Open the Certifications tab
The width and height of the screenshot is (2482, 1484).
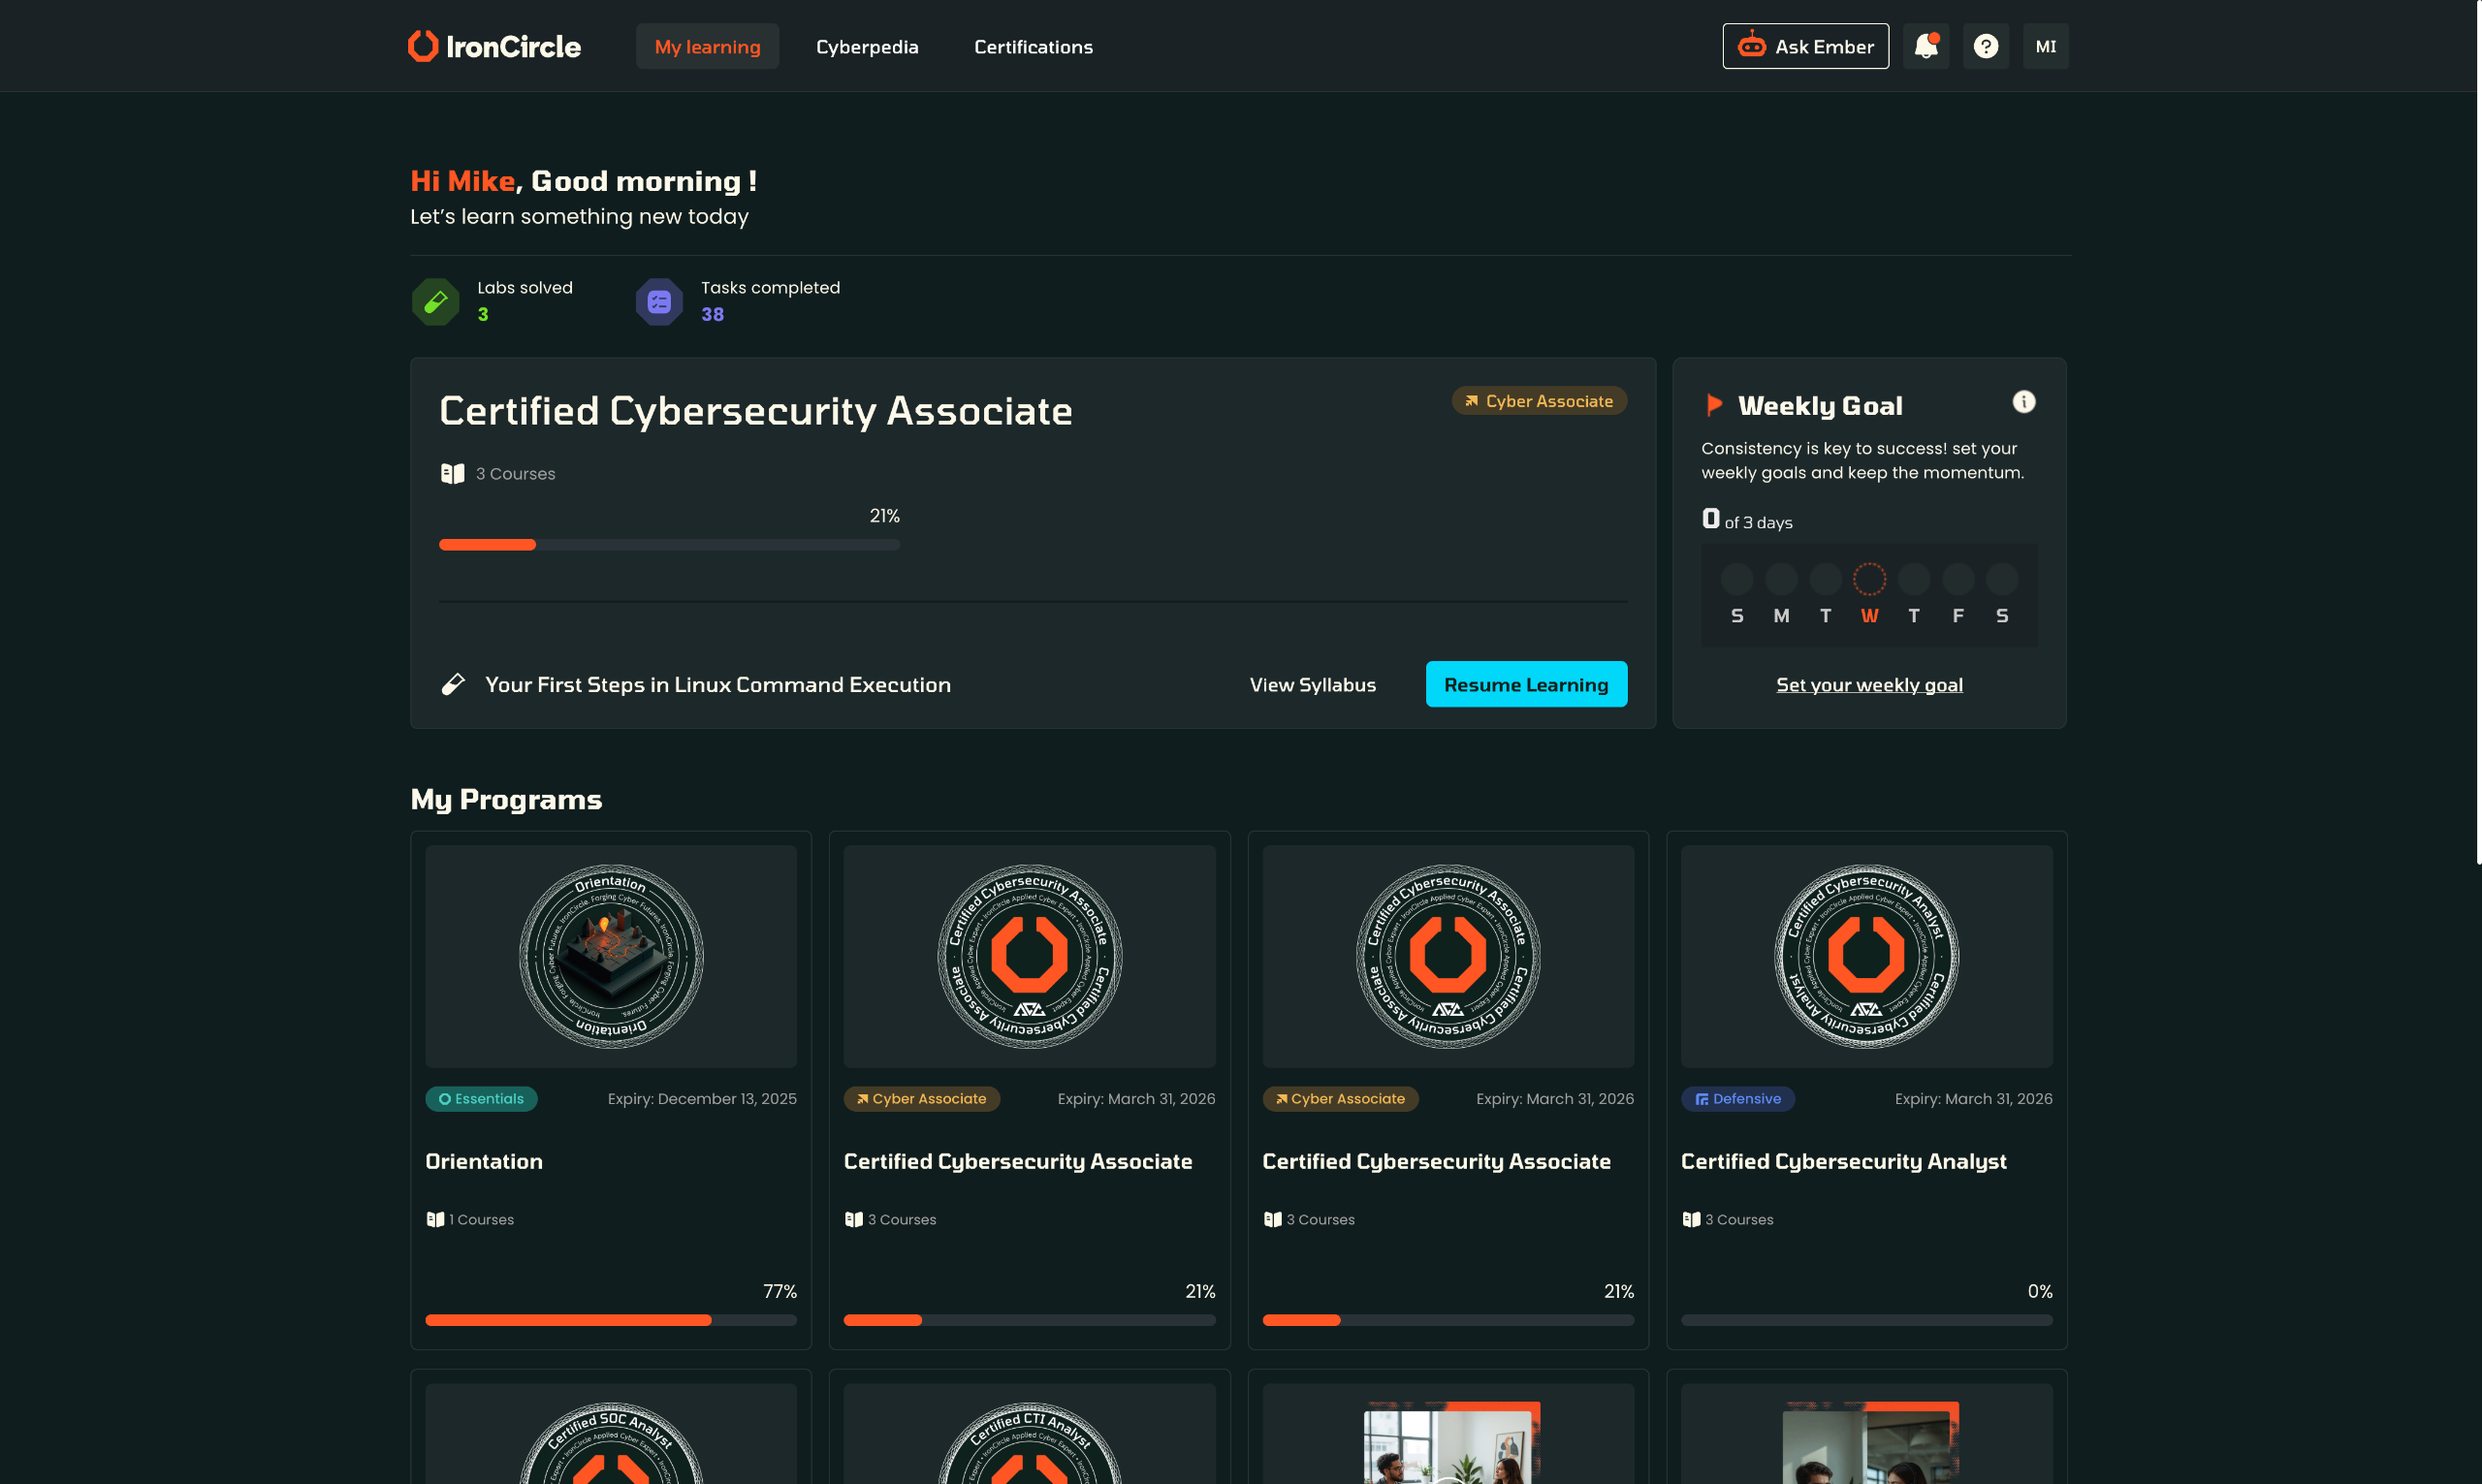(x=1033, y=47)
